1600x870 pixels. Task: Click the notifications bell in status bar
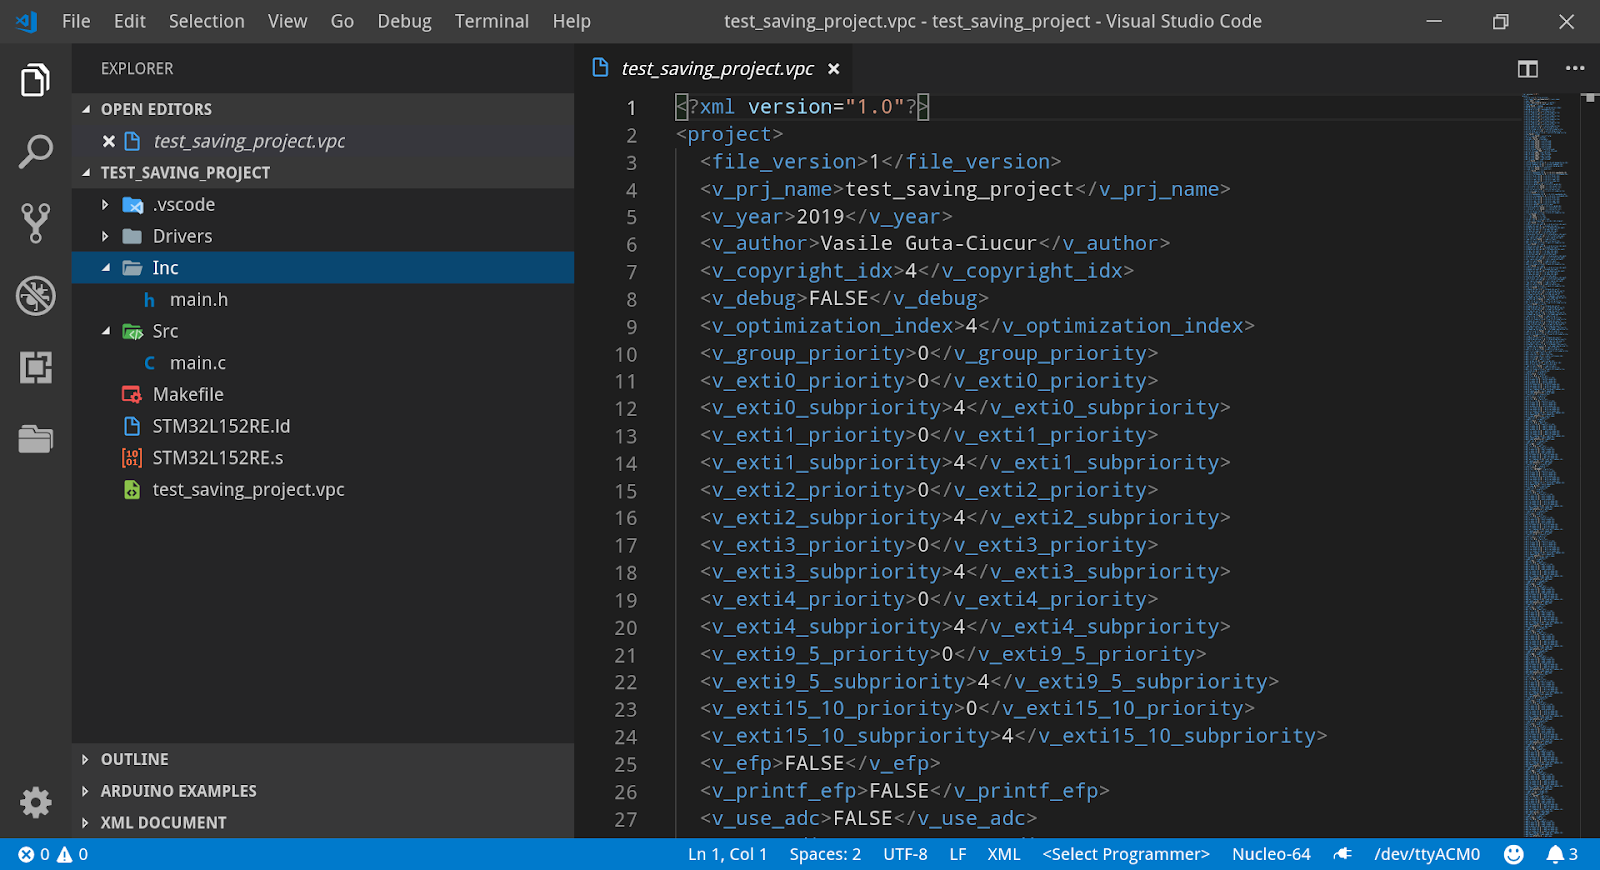click(1561, 854)
